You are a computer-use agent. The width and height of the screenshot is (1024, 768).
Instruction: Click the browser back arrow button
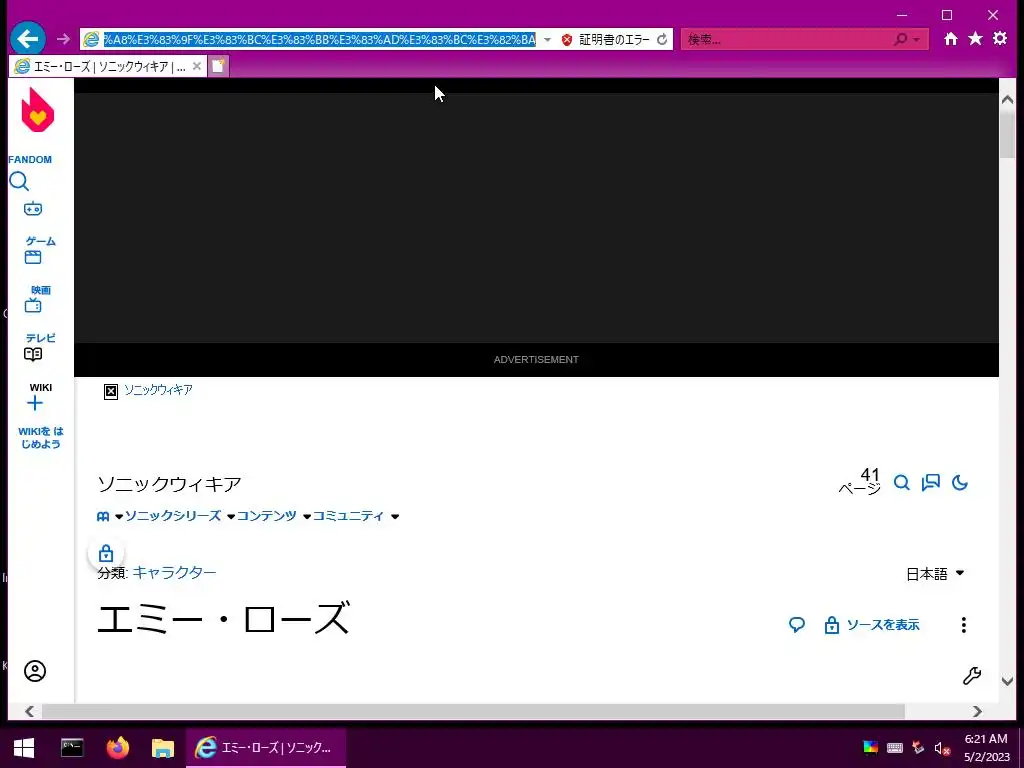pos(27,39)
